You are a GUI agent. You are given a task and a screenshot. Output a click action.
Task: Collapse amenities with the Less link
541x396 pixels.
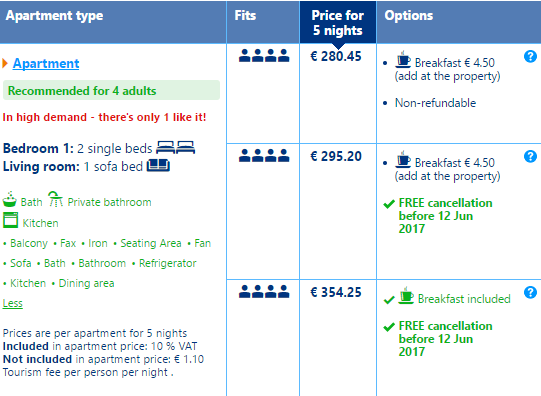tap(12, 303)
